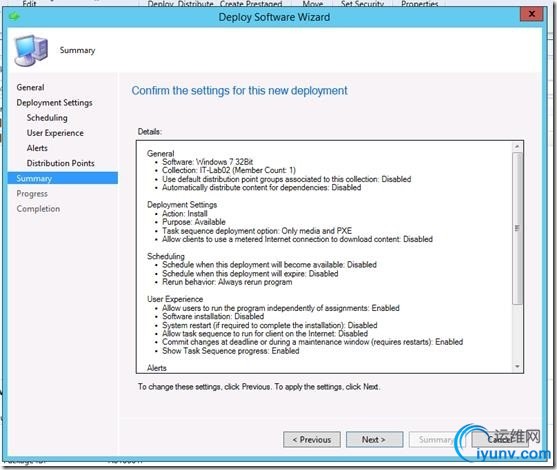Screen dimensions: 557x470
Task: Click 'Purpose: Available' line
Action: 194,222
